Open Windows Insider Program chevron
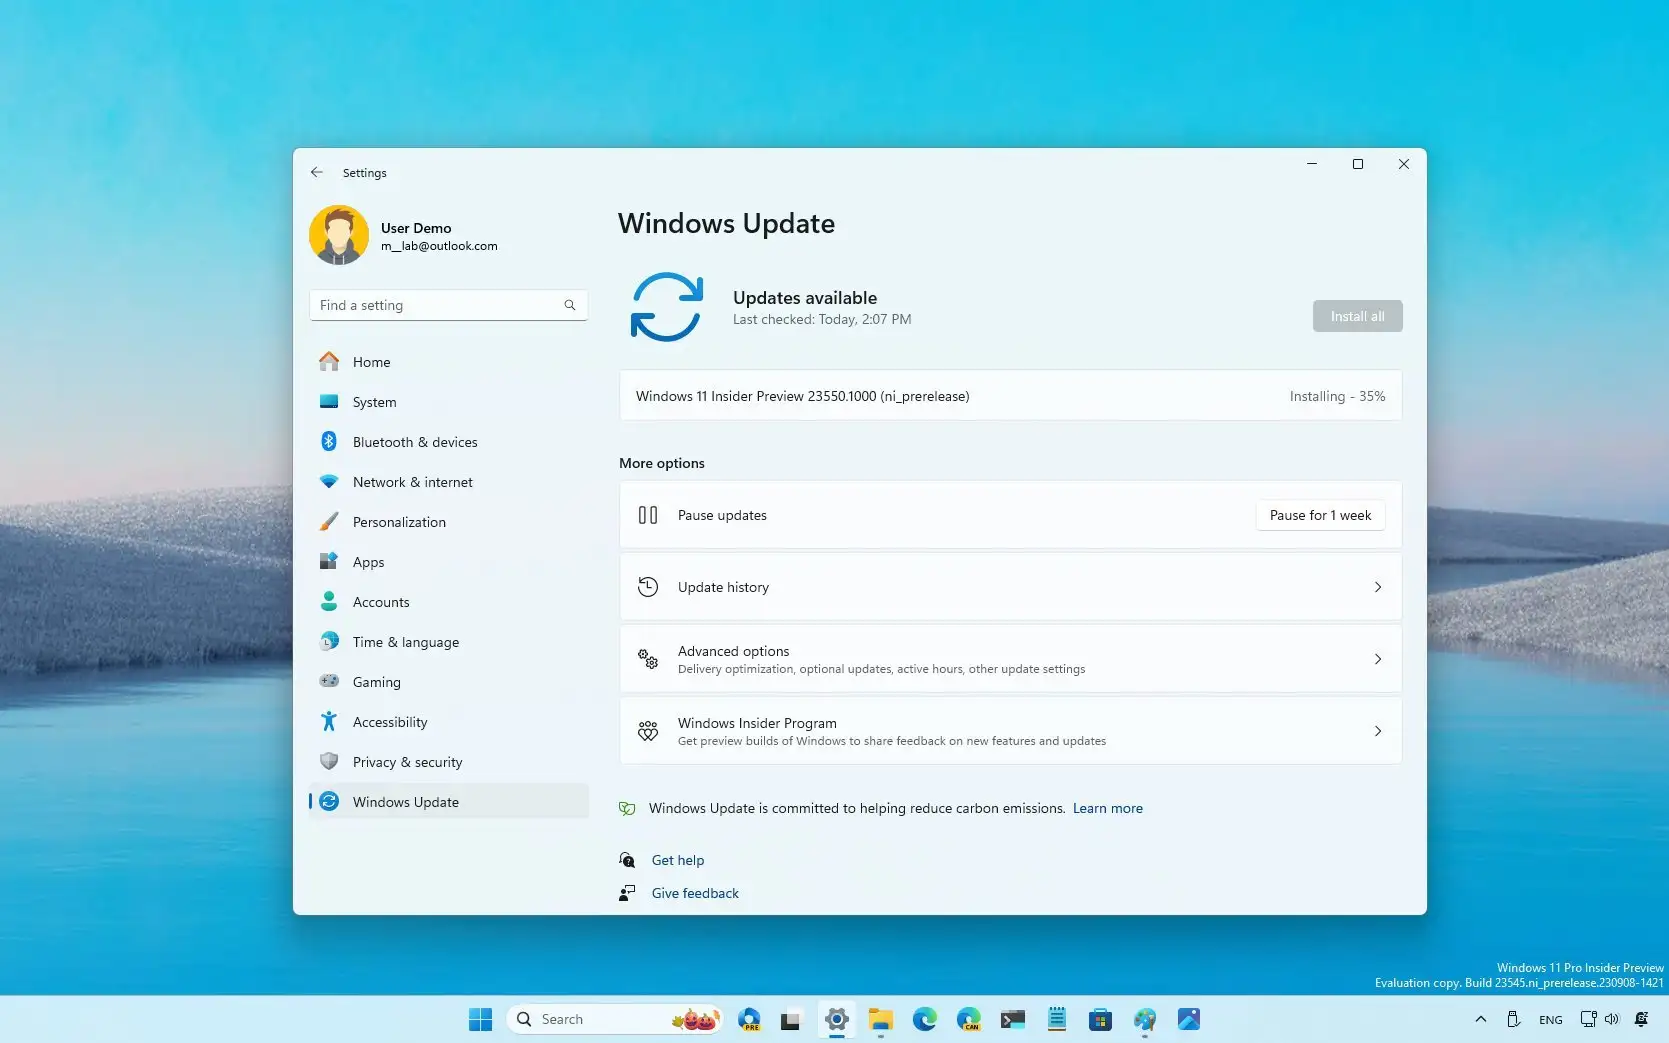This screenshot has height=1043, width=1669. coord(1378,731)
